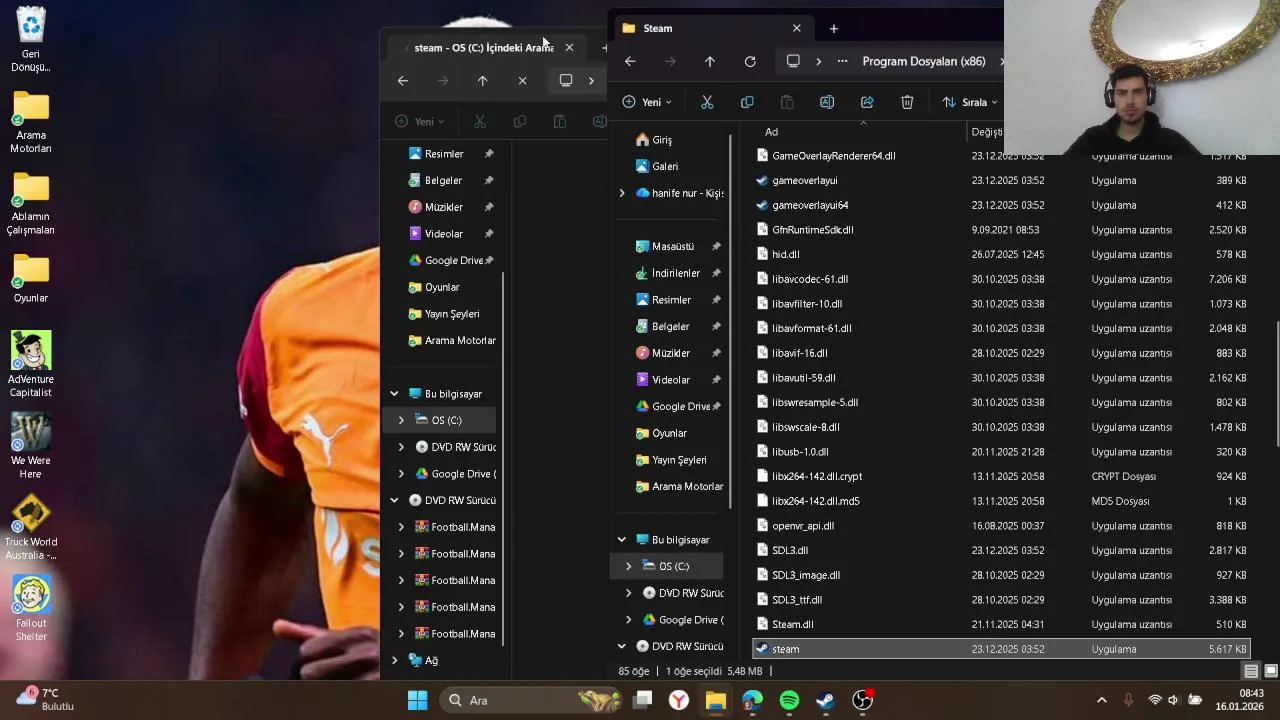1280x720 pixels.
Task: Open Windows Start menu
Action: click(x=418, y=700)
